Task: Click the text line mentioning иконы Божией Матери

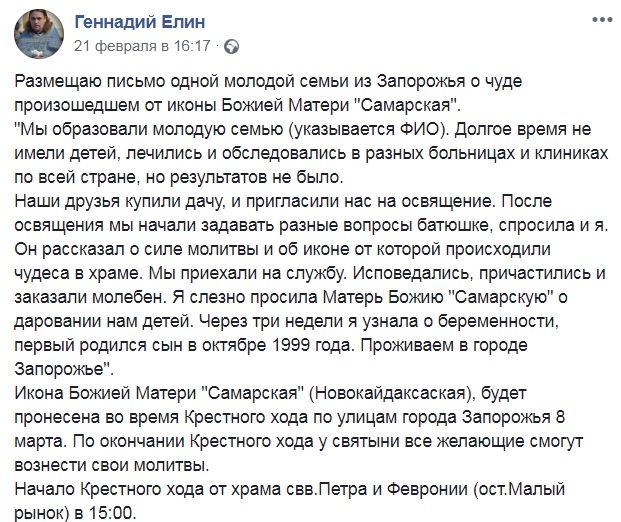Action: tap(238, 105)
